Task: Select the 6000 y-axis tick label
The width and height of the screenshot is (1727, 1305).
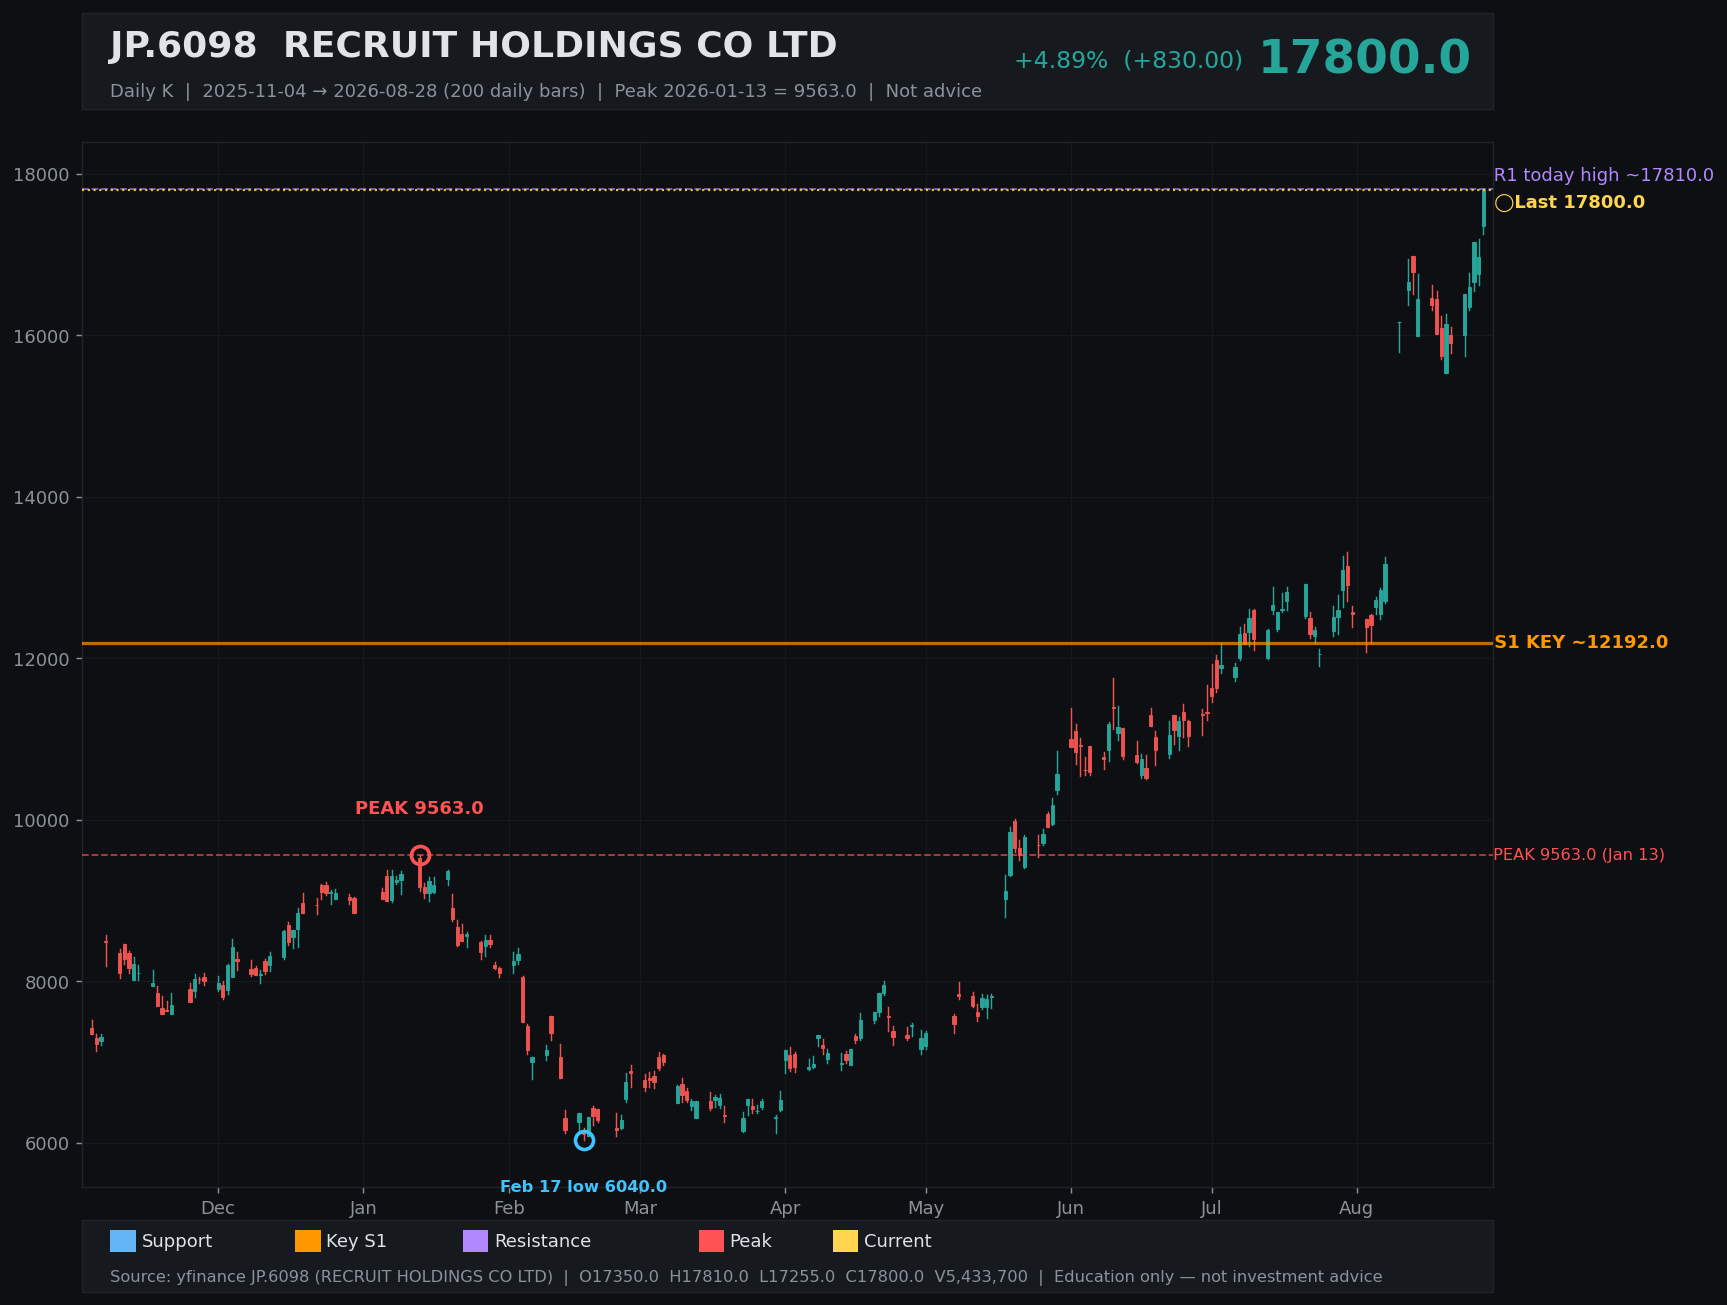Action: (x=47, y=1144)
